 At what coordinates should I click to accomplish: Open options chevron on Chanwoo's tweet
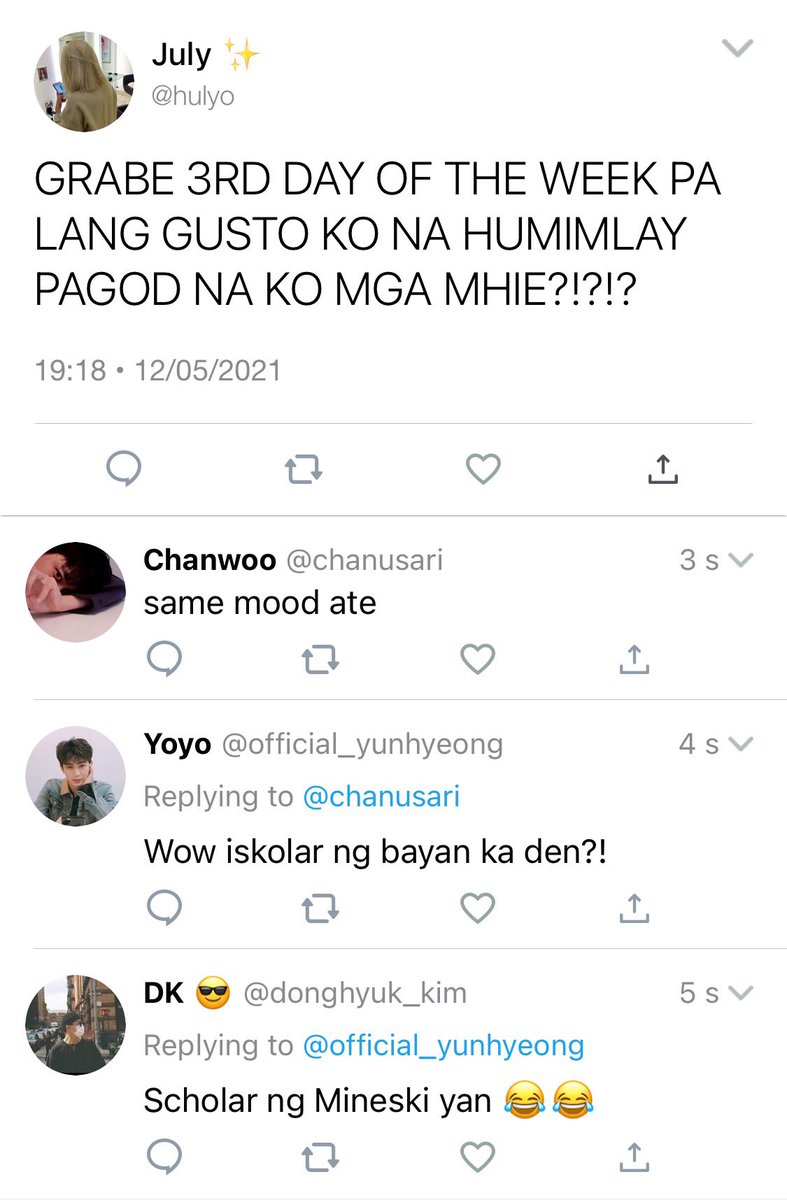pos(741,561)
